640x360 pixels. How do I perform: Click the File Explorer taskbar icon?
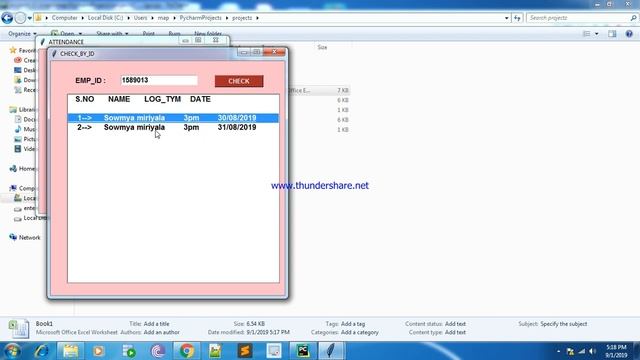click(x=70, y=351)
